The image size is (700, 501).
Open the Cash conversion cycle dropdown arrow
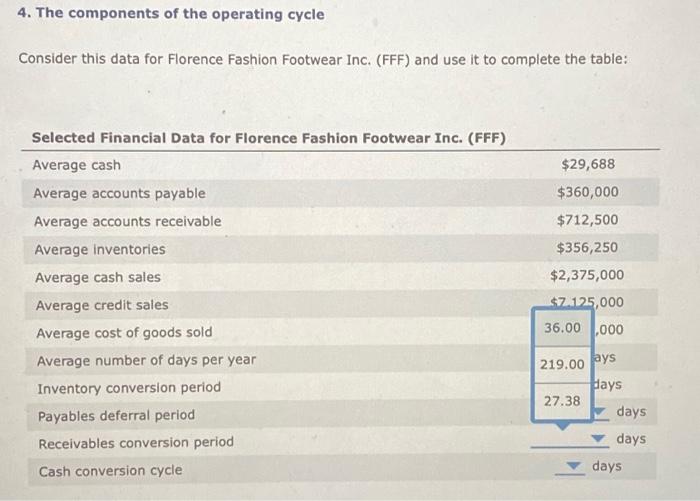(575, 467)
